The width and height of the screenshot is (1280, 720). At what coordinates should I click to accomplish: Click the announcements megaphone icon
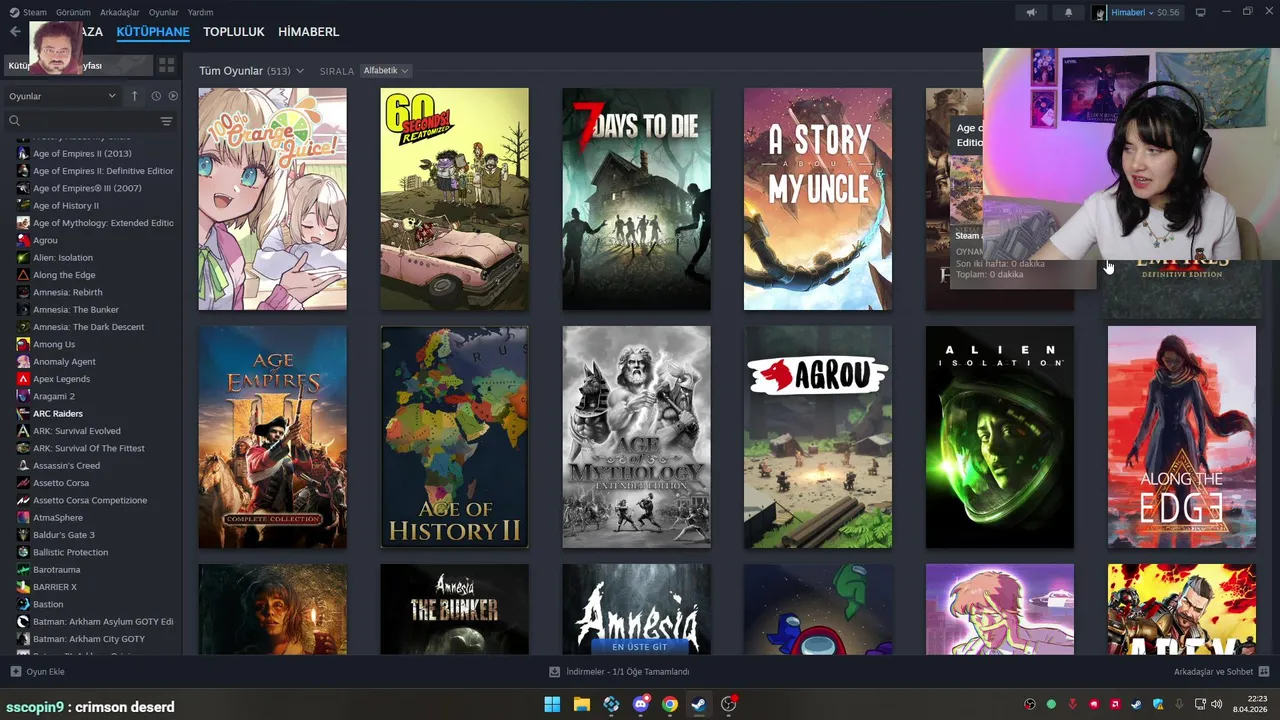click(1031, 12)
